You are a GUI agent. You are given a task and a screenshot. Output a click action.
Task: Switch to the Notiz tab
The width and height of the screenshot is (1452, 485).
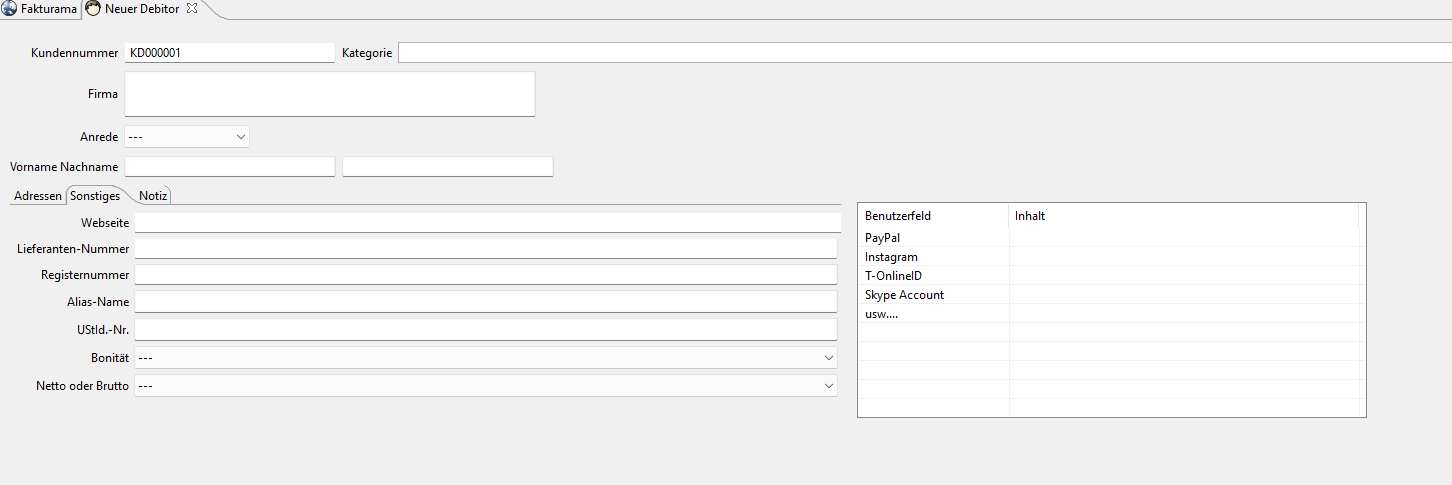tap(153, 196)
